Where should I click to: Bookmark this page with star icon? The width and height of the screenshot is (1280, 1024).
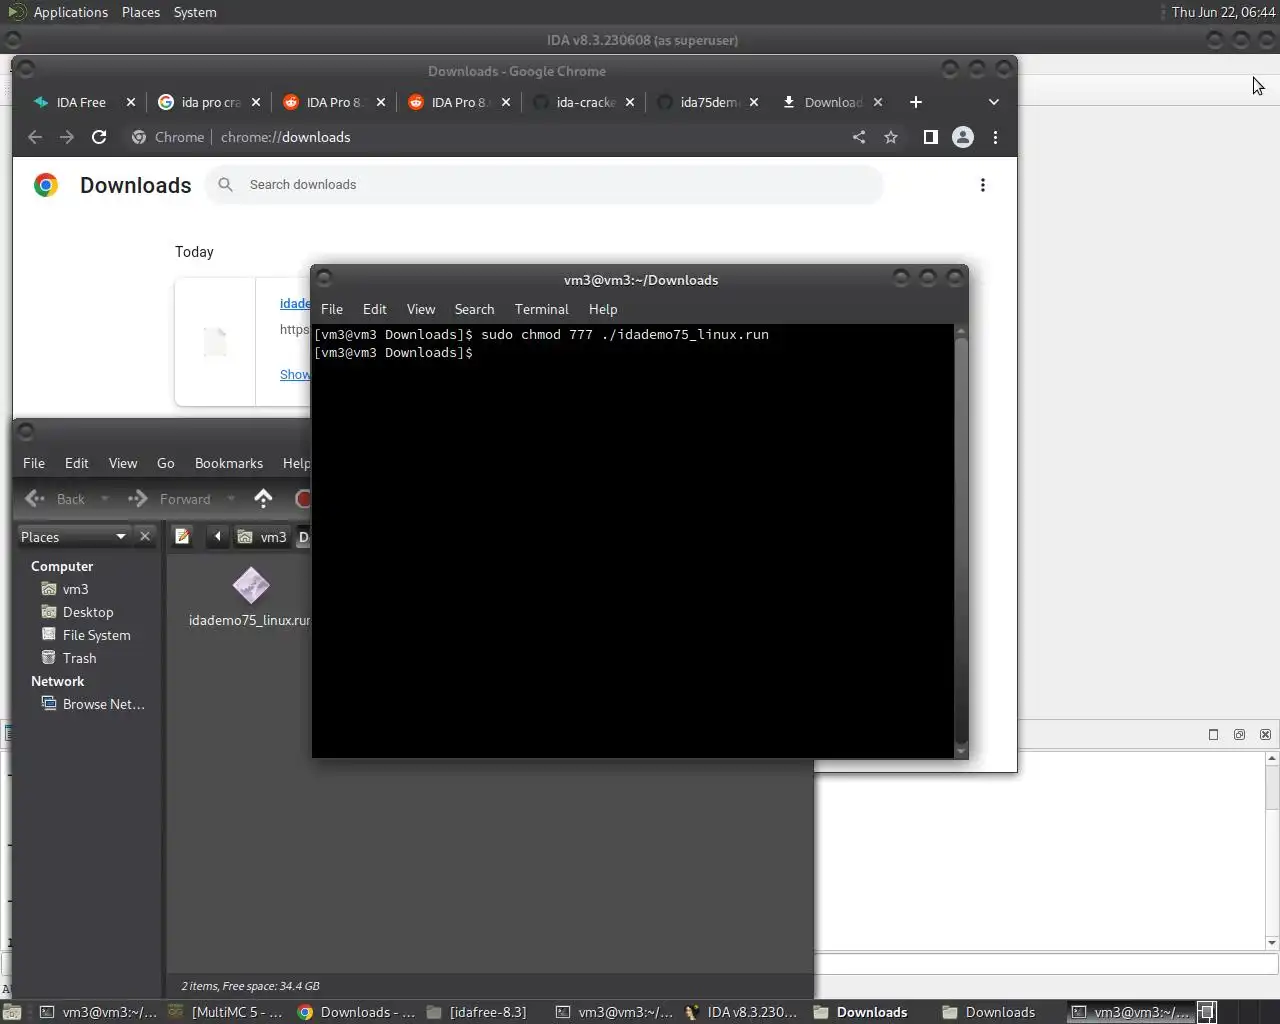coord(891,137)
